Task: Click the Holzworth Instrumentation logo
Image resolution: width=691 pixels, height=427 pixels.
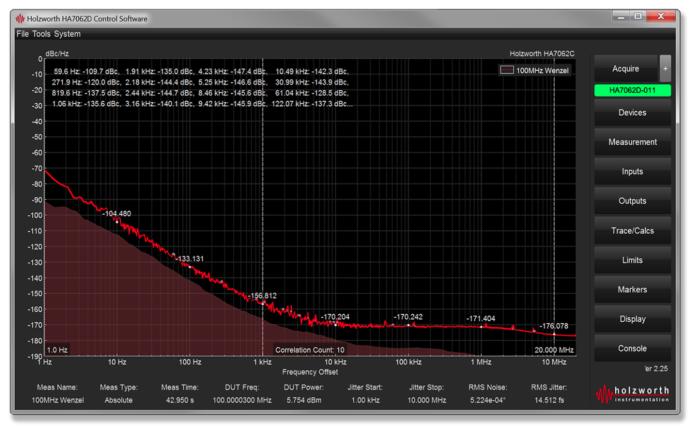Action: (x=632, y=394)
